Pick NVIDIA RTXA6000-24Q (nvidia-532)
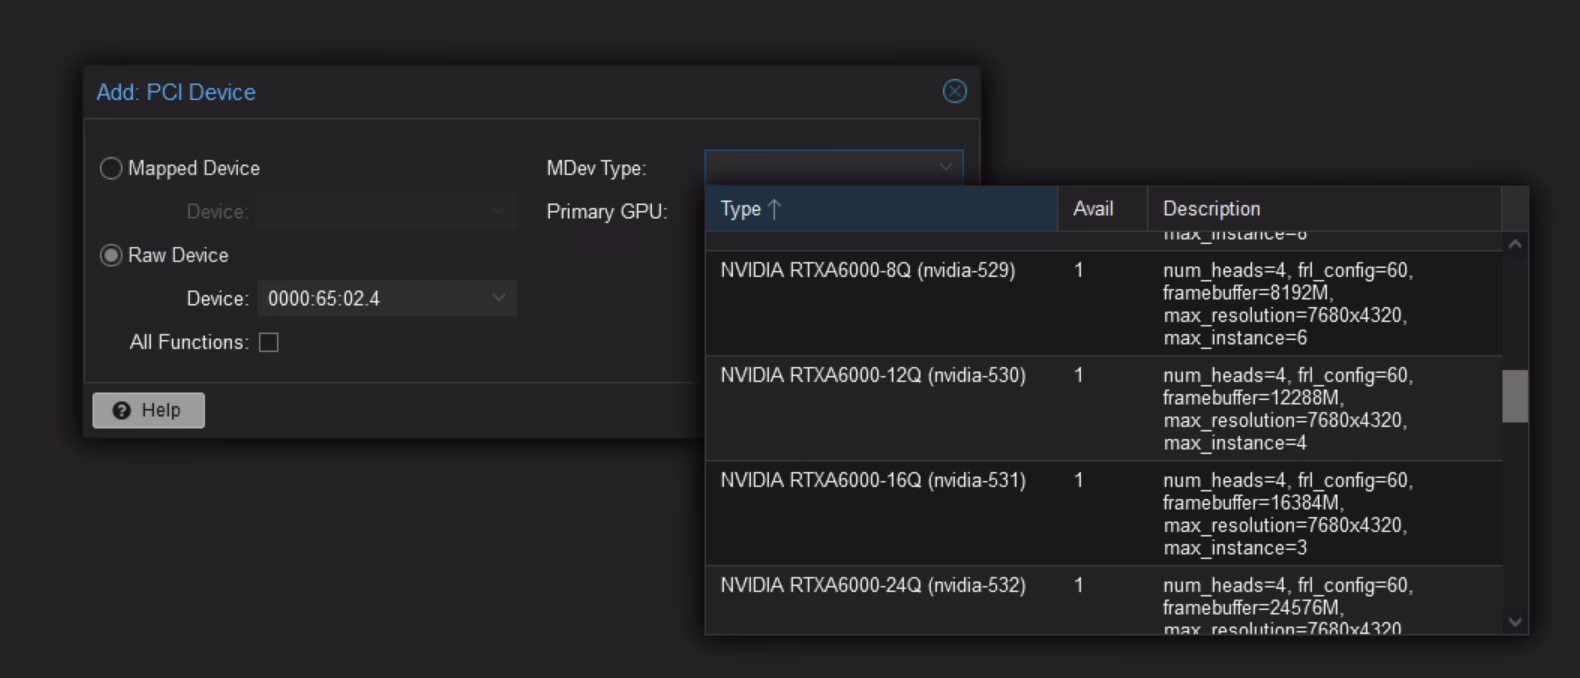 (x=872, y=586)
